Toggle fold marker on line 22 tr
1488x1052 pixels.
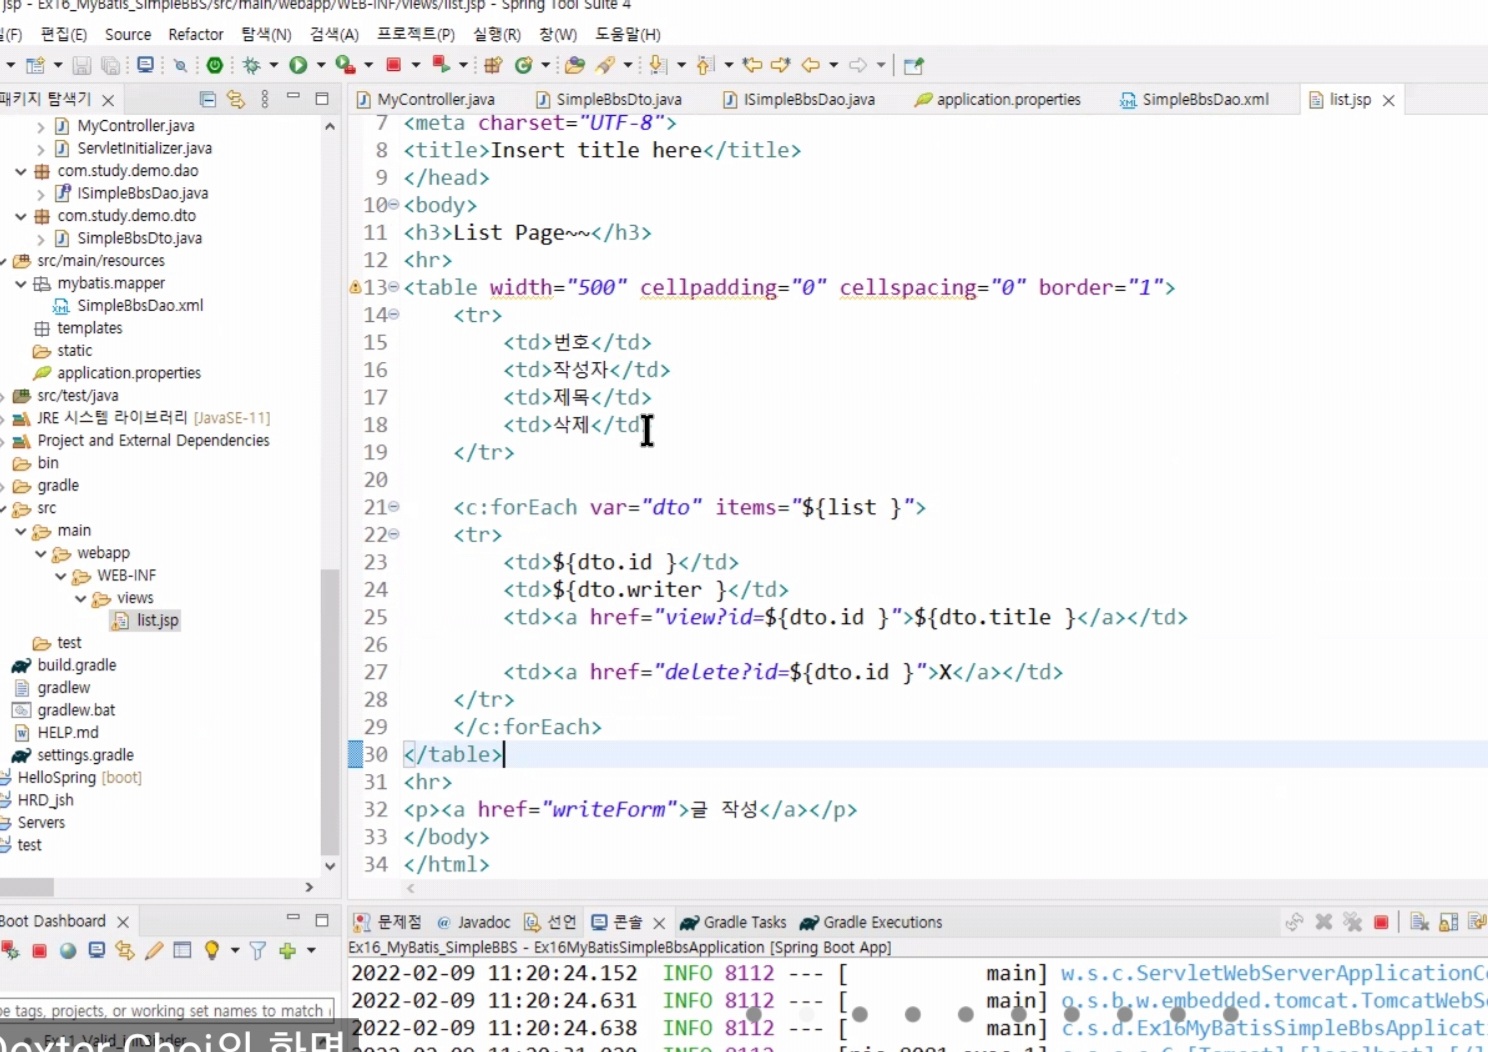click(394, 534)
